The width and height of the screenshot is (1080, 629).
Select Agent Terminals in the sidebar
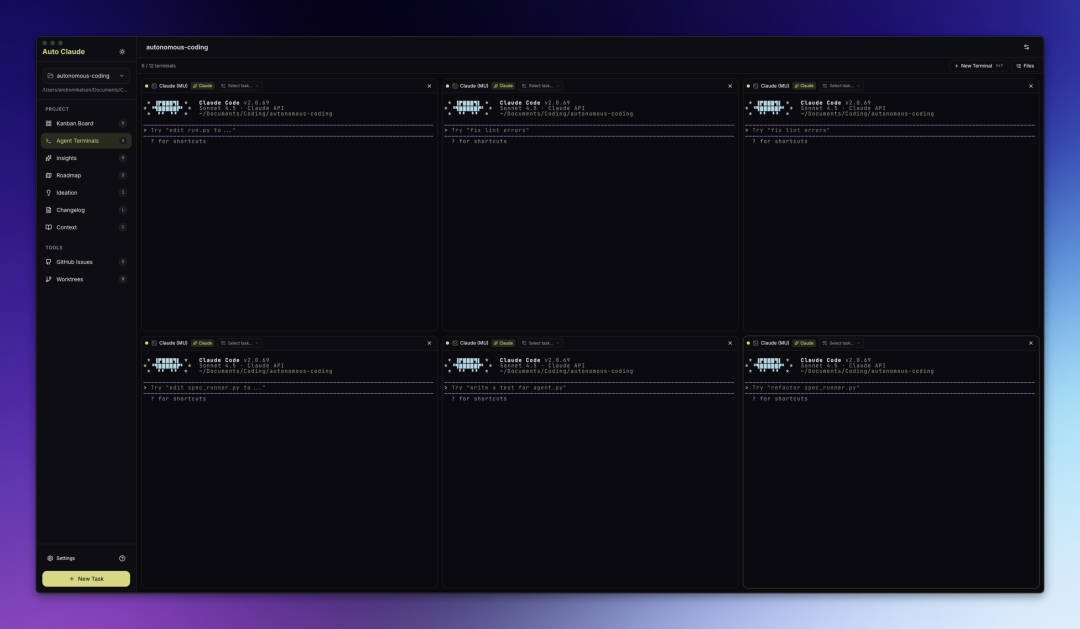[x=77, y=140]
